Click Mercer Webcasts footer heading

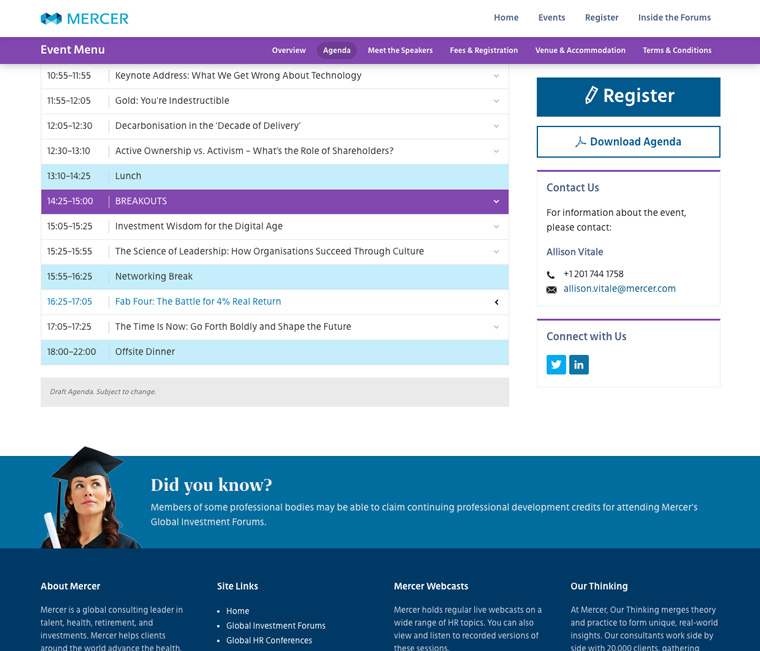coord(431,586)
